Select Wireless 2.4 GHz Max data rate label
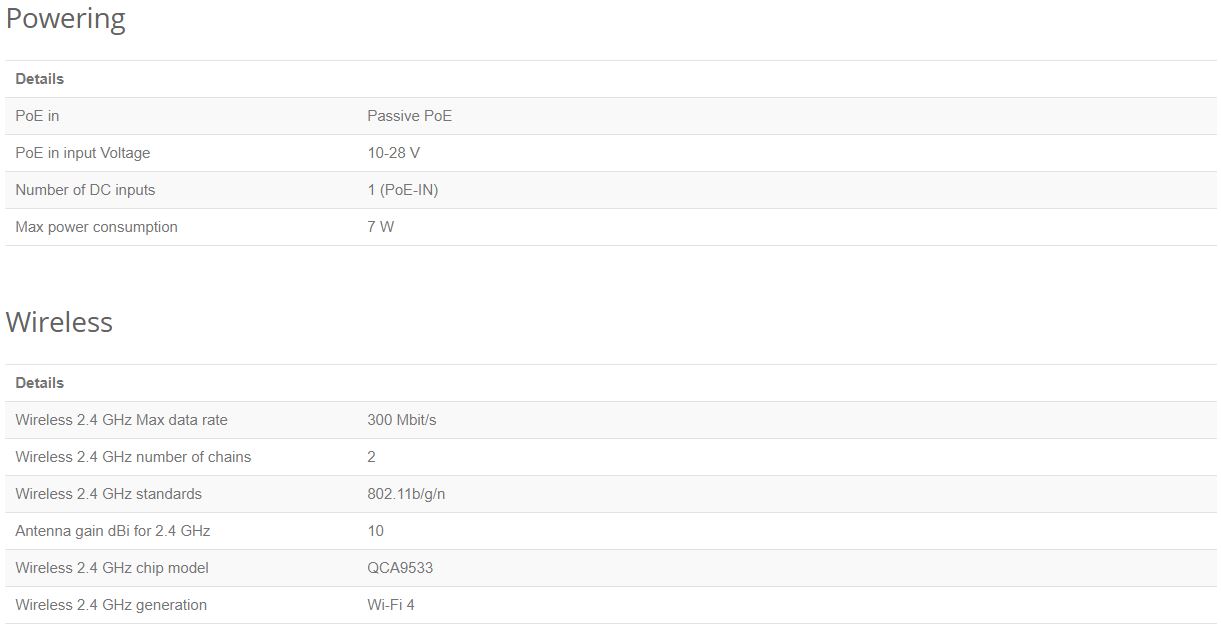 point(121,420)
